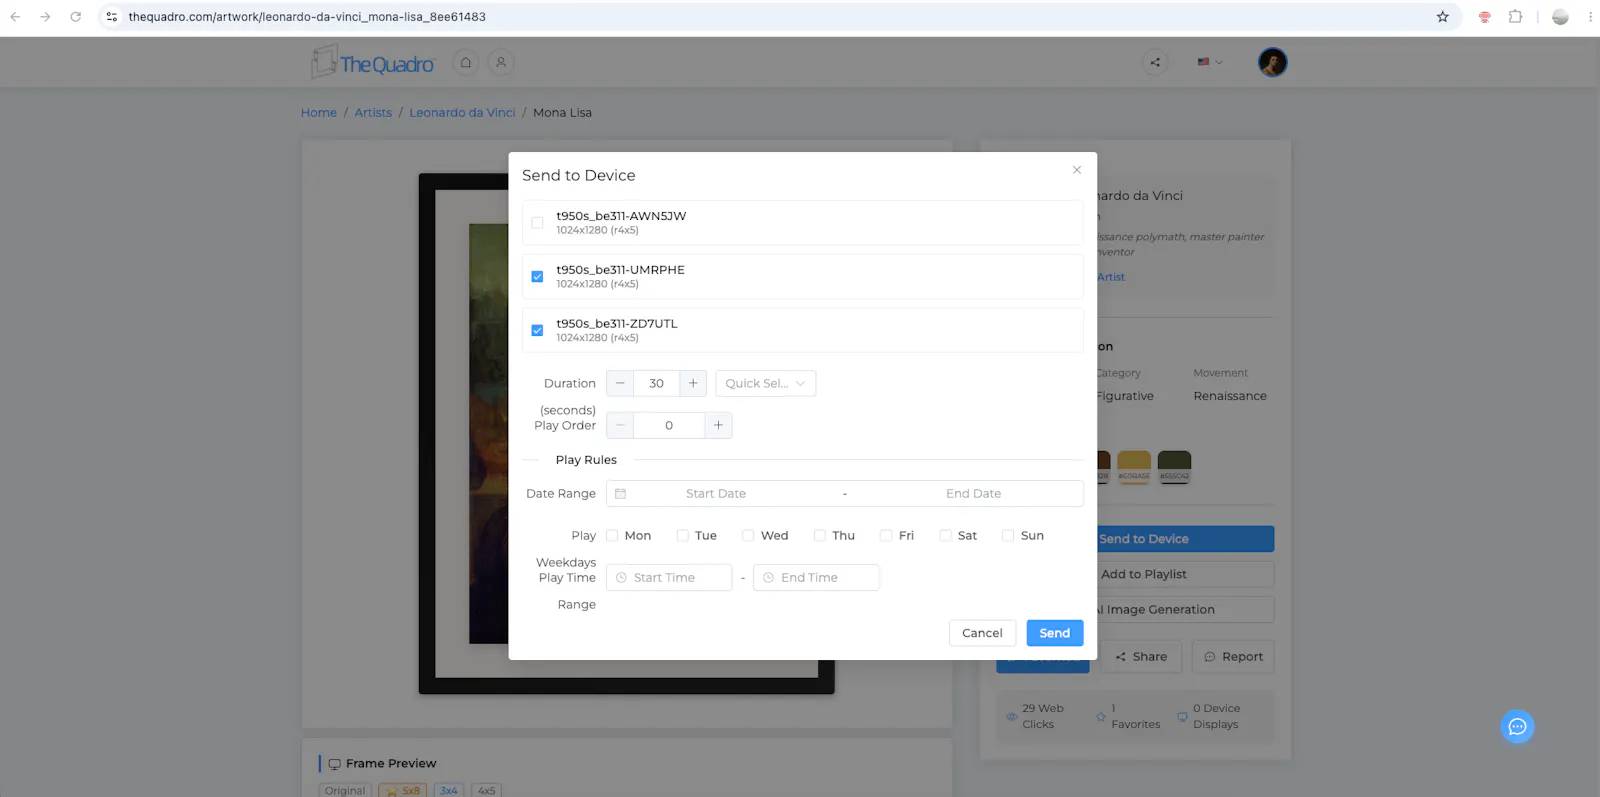Viewport: 1600px width, 797px height.
Task: Click the Share button with icon
Action: 1141,657
